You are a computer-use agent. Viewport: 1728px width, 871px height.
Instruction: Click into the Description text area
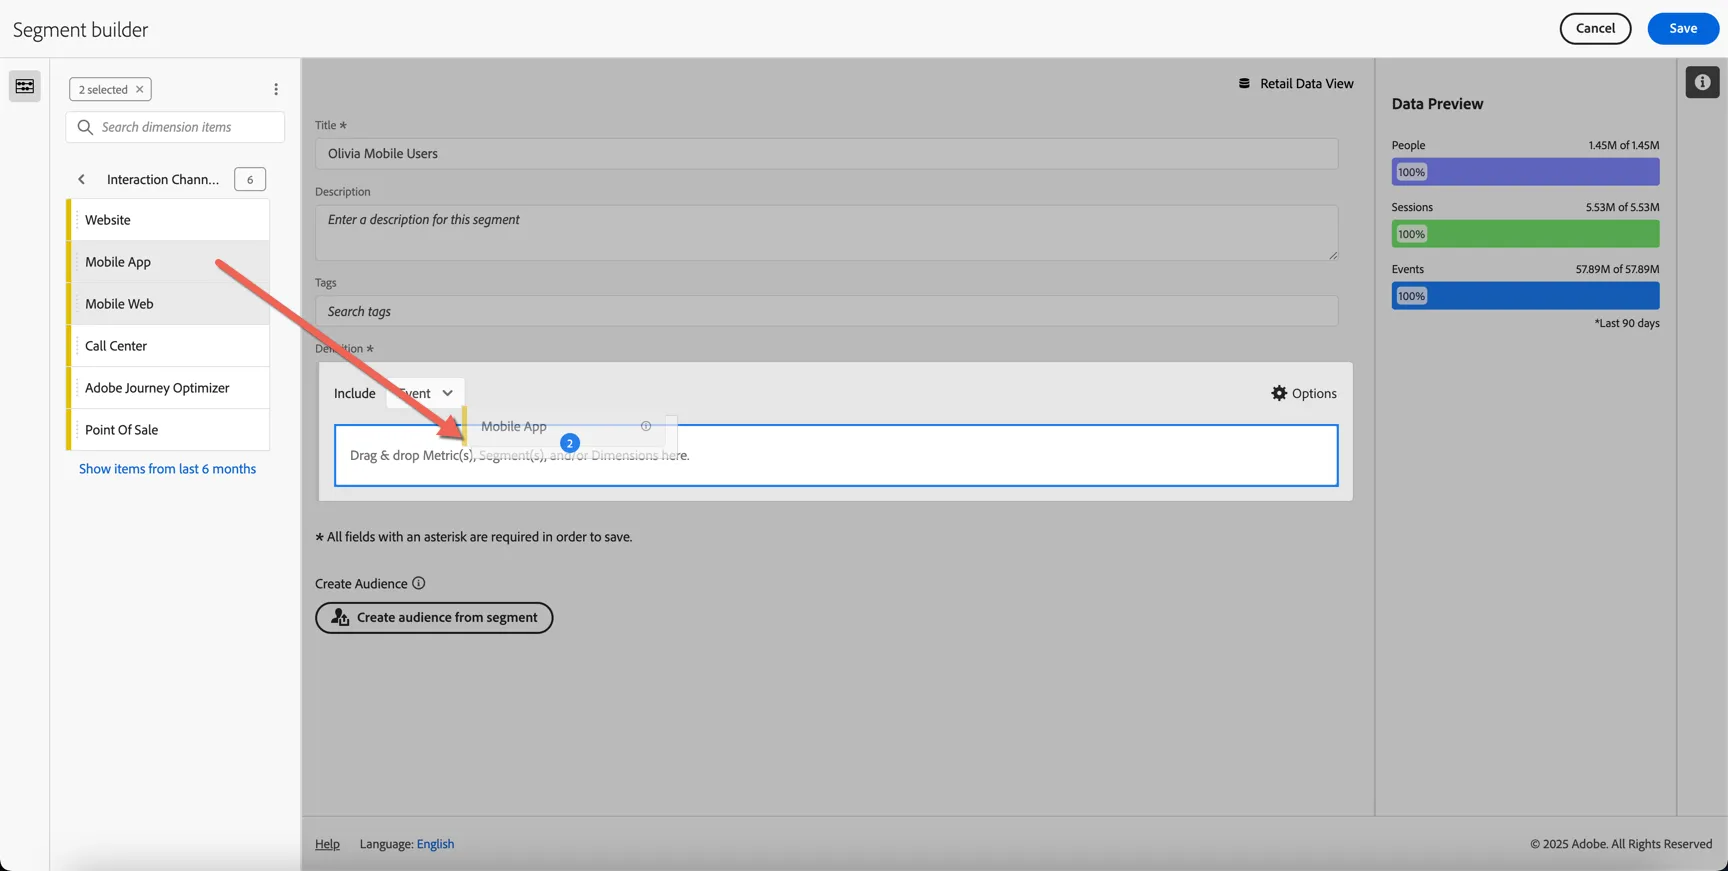point(826,233)
